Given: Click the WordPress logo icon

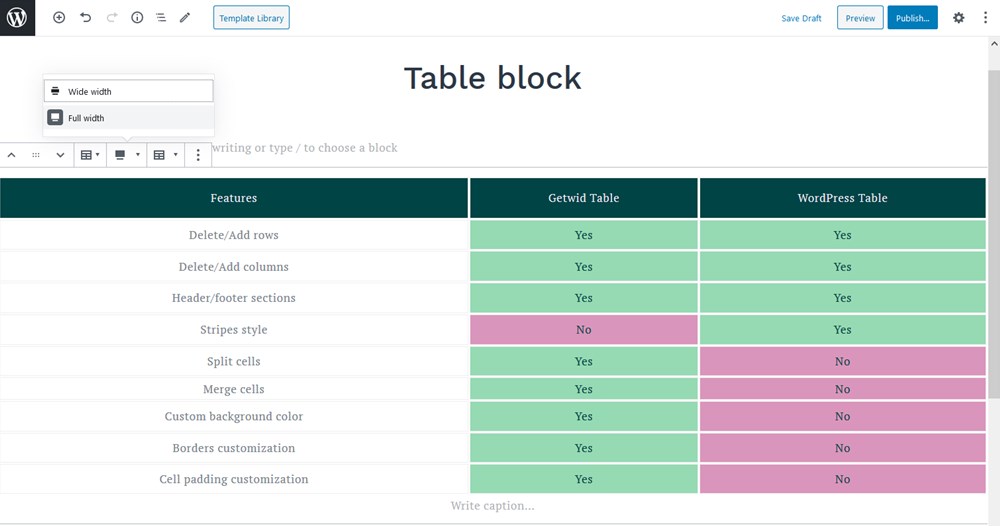Looking at the screenshot, I should click(17, 18).
